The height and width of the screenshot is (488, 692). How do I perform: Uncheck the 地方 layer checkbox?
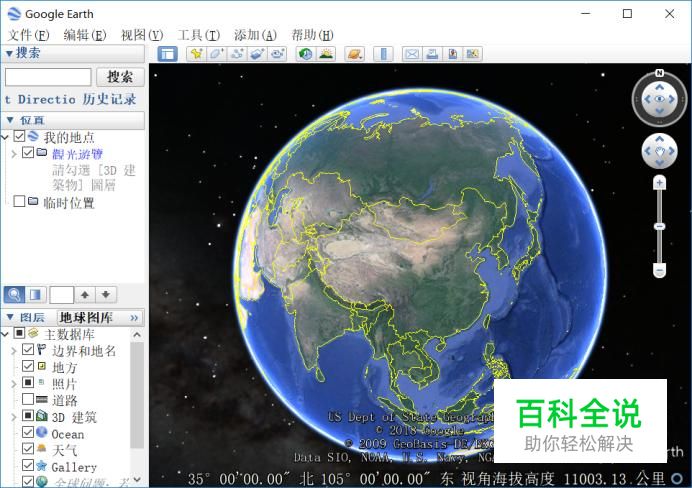[28, 366]
